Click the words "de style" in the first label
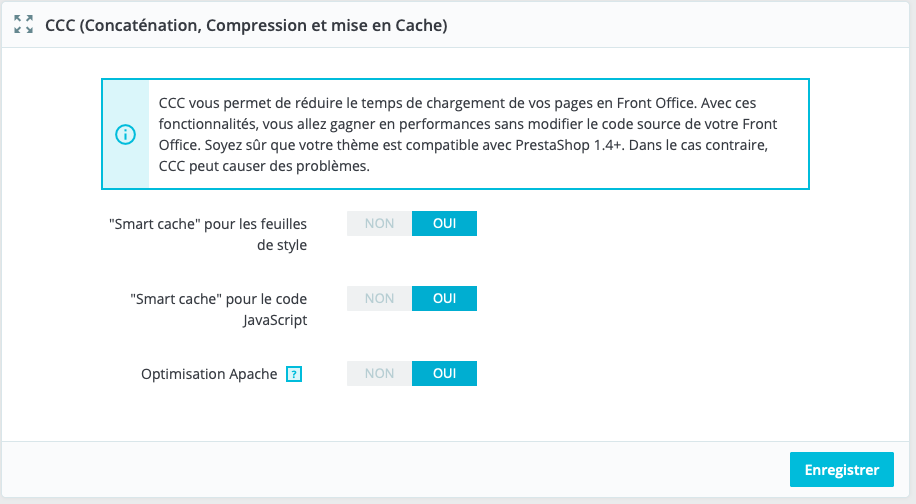 tap(282, 245)
